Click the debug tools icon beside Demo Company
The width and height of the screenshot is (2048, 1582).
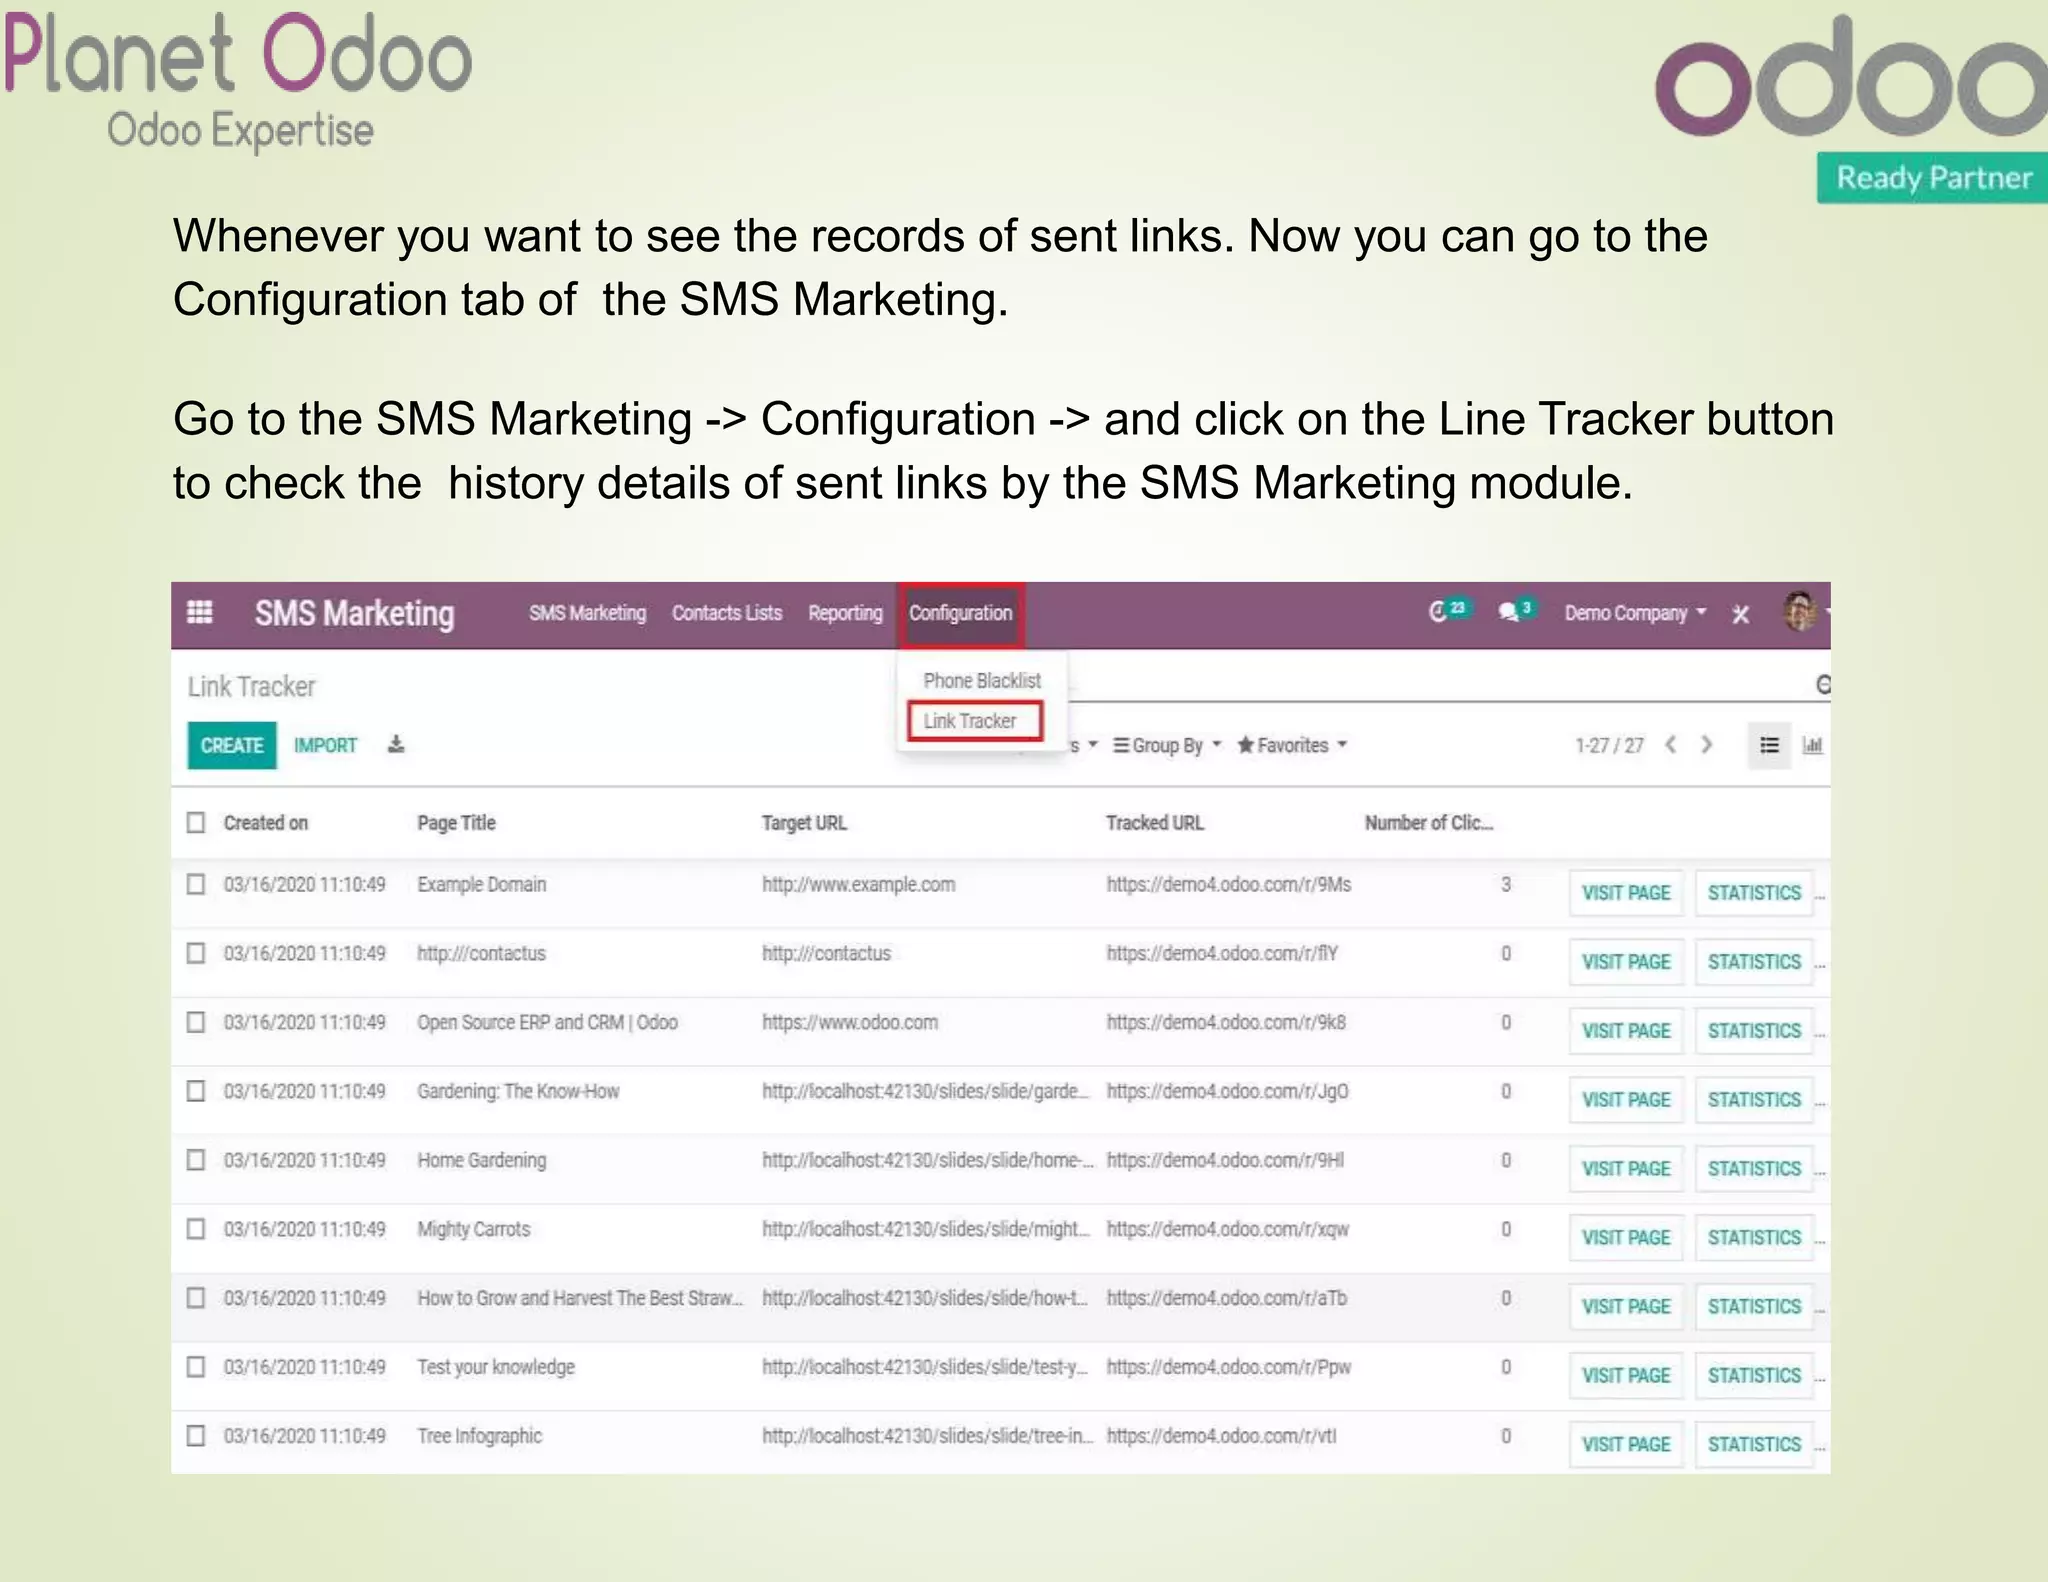coord(1741,613)
